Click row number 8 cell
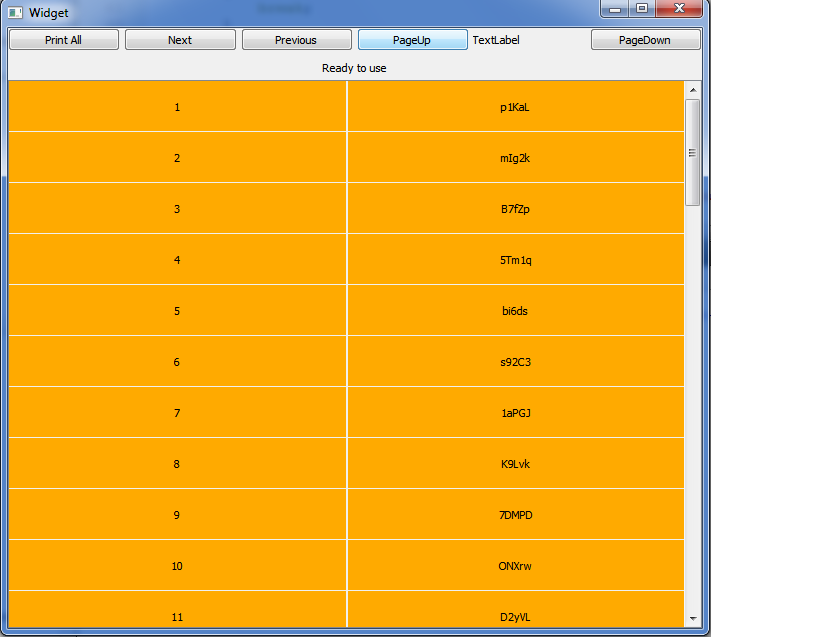 [177, 464]
